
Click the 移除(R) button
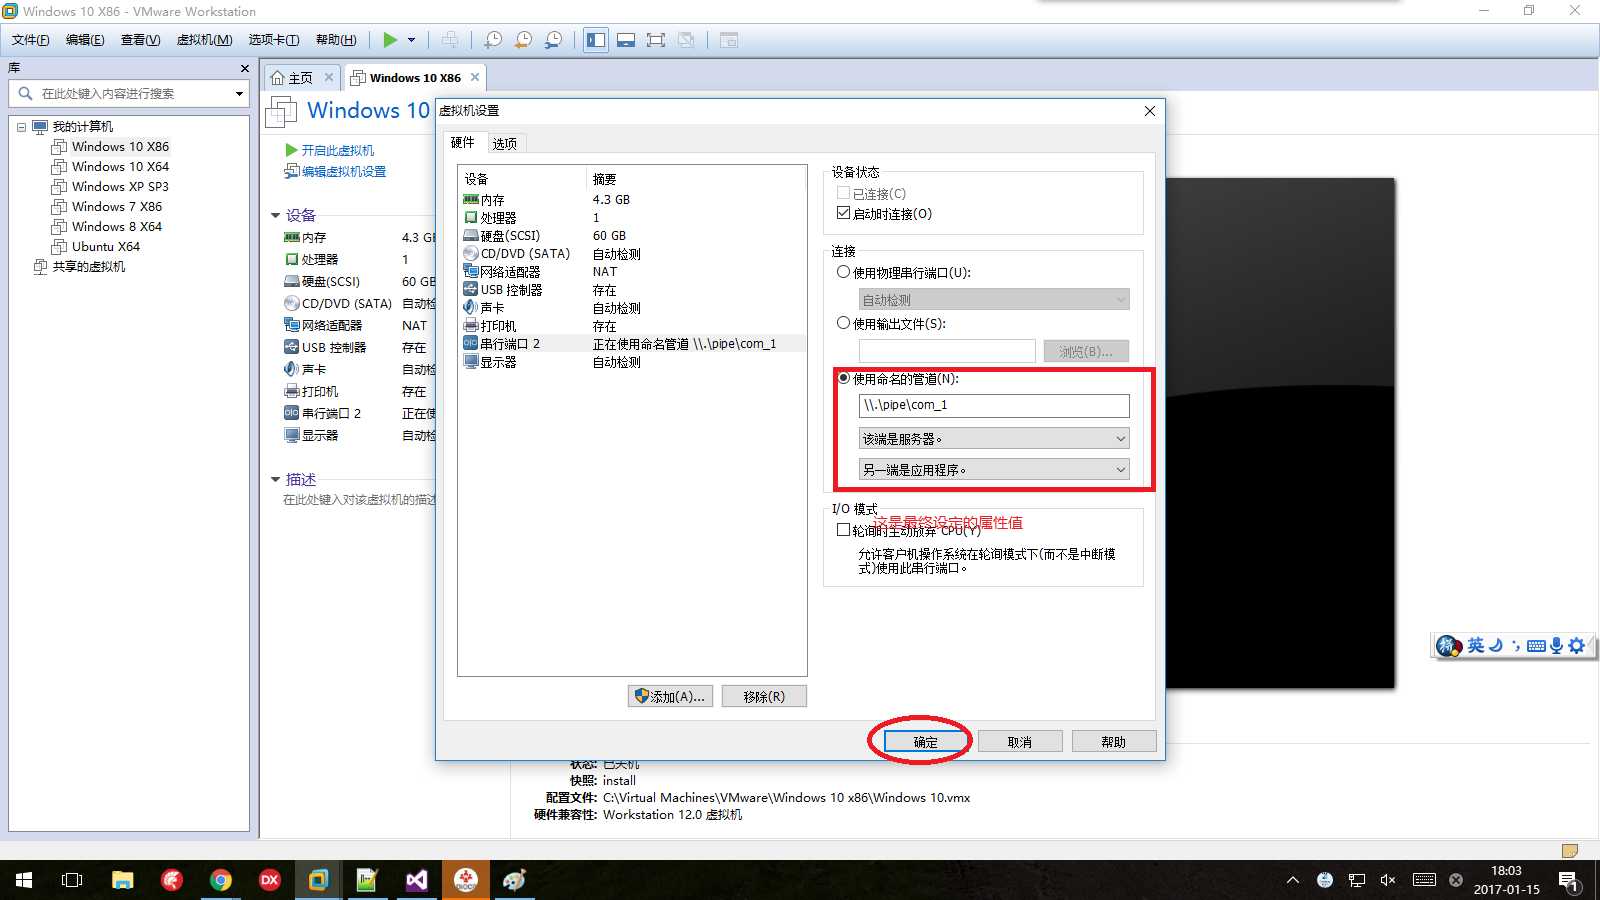tap(764, 696)
